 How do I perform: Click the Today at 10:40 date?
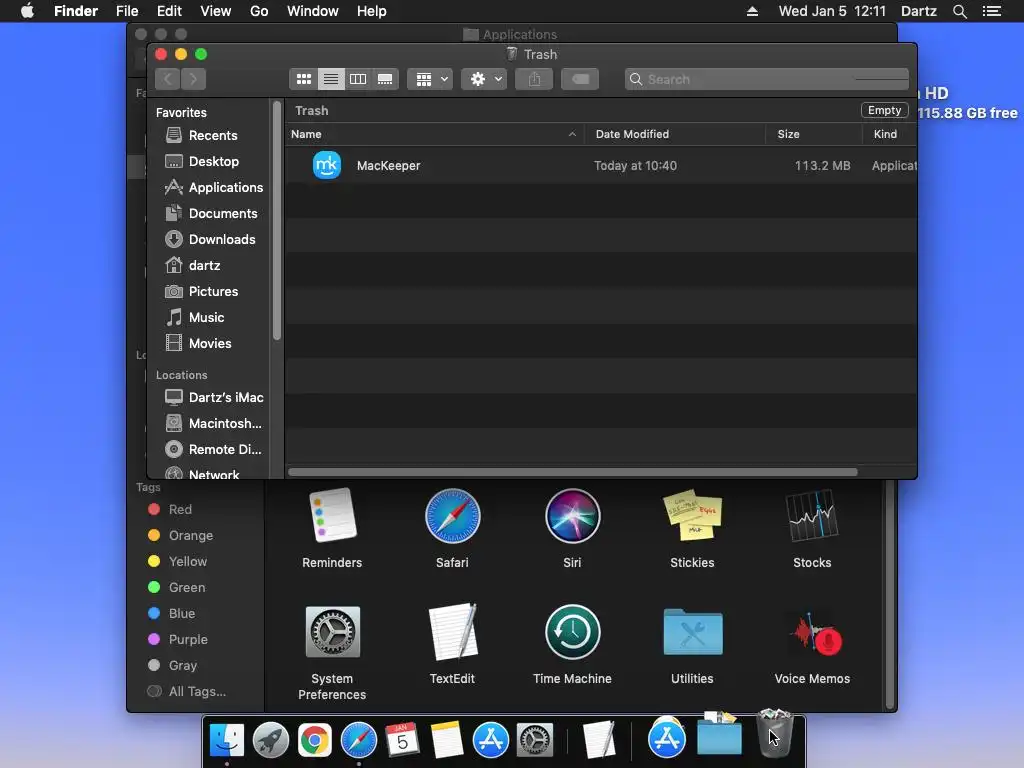click(x=635, y=166)
